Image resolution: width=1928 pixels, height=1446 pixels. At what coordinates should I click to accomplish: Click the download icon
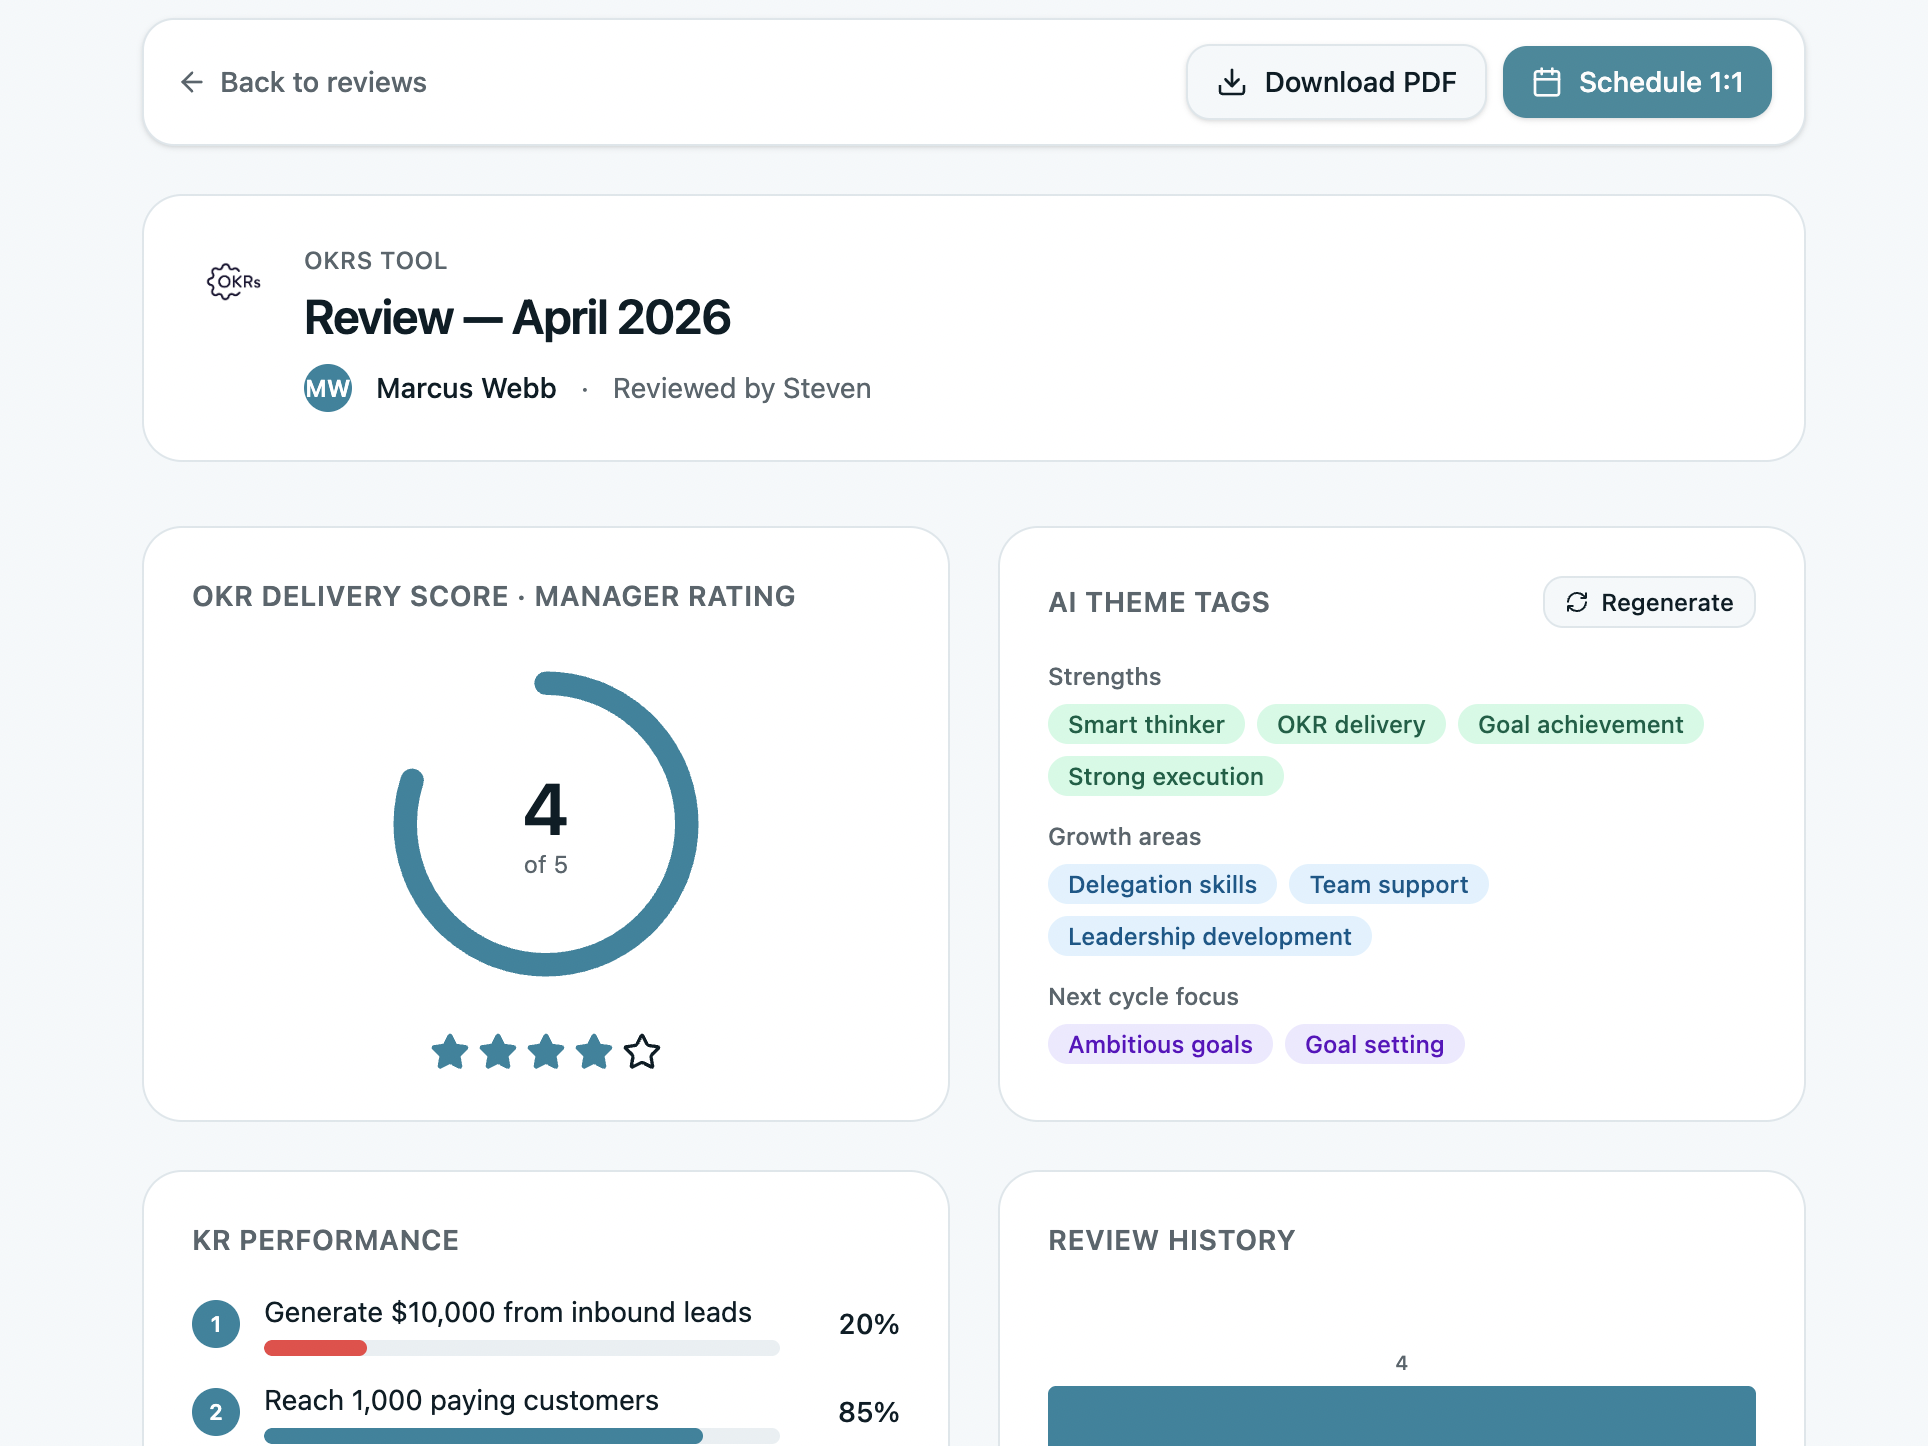click(1232, 82)
